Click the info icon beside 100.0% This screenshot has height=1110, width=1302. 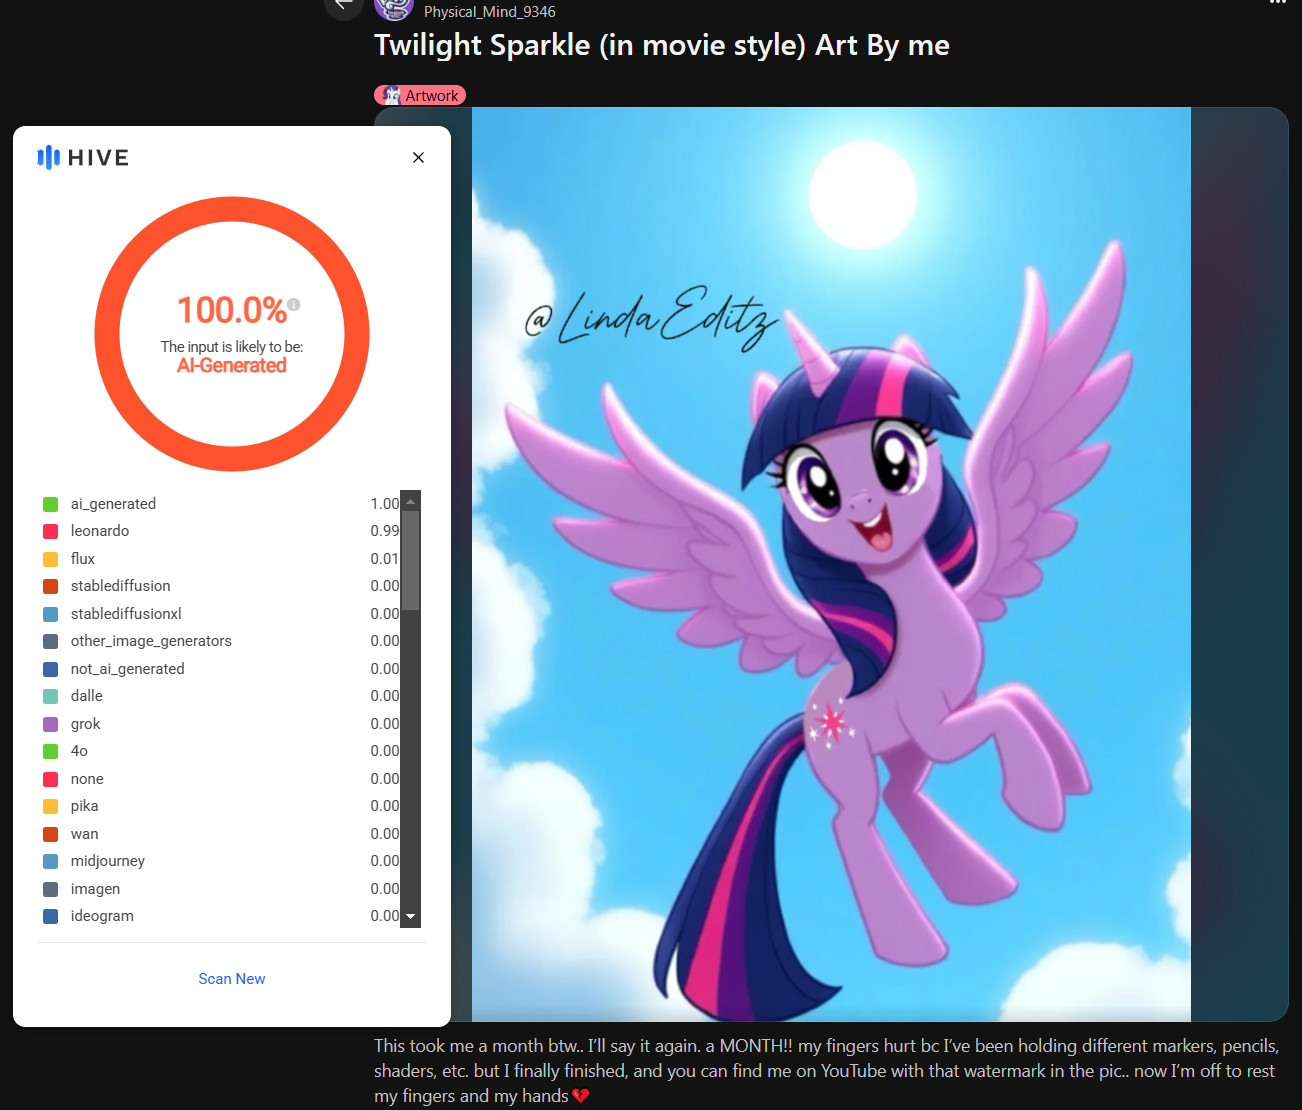click(294, 304)
